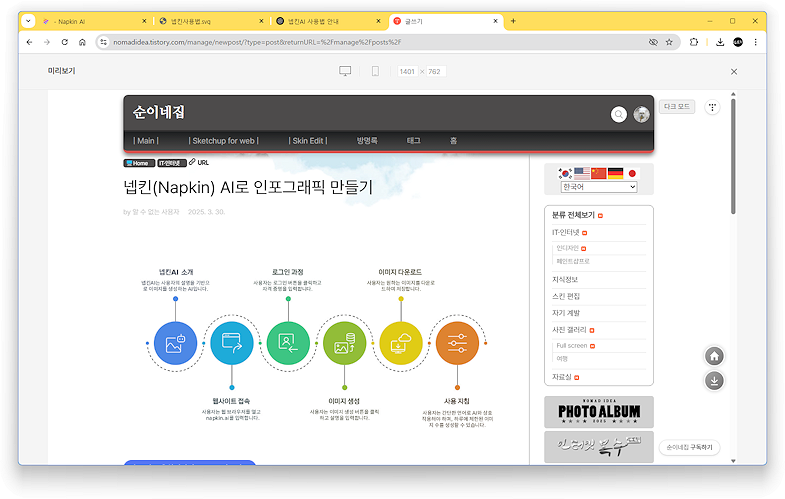Open the browser downloads icon
This screenshot has height=499, width=785.
click(x=720, y=42)
